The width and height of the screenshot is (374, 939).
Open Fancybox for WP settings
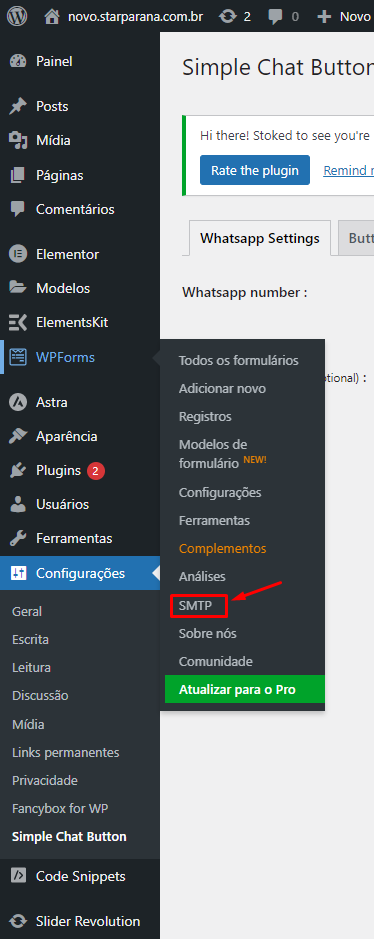tap(60, 808)
